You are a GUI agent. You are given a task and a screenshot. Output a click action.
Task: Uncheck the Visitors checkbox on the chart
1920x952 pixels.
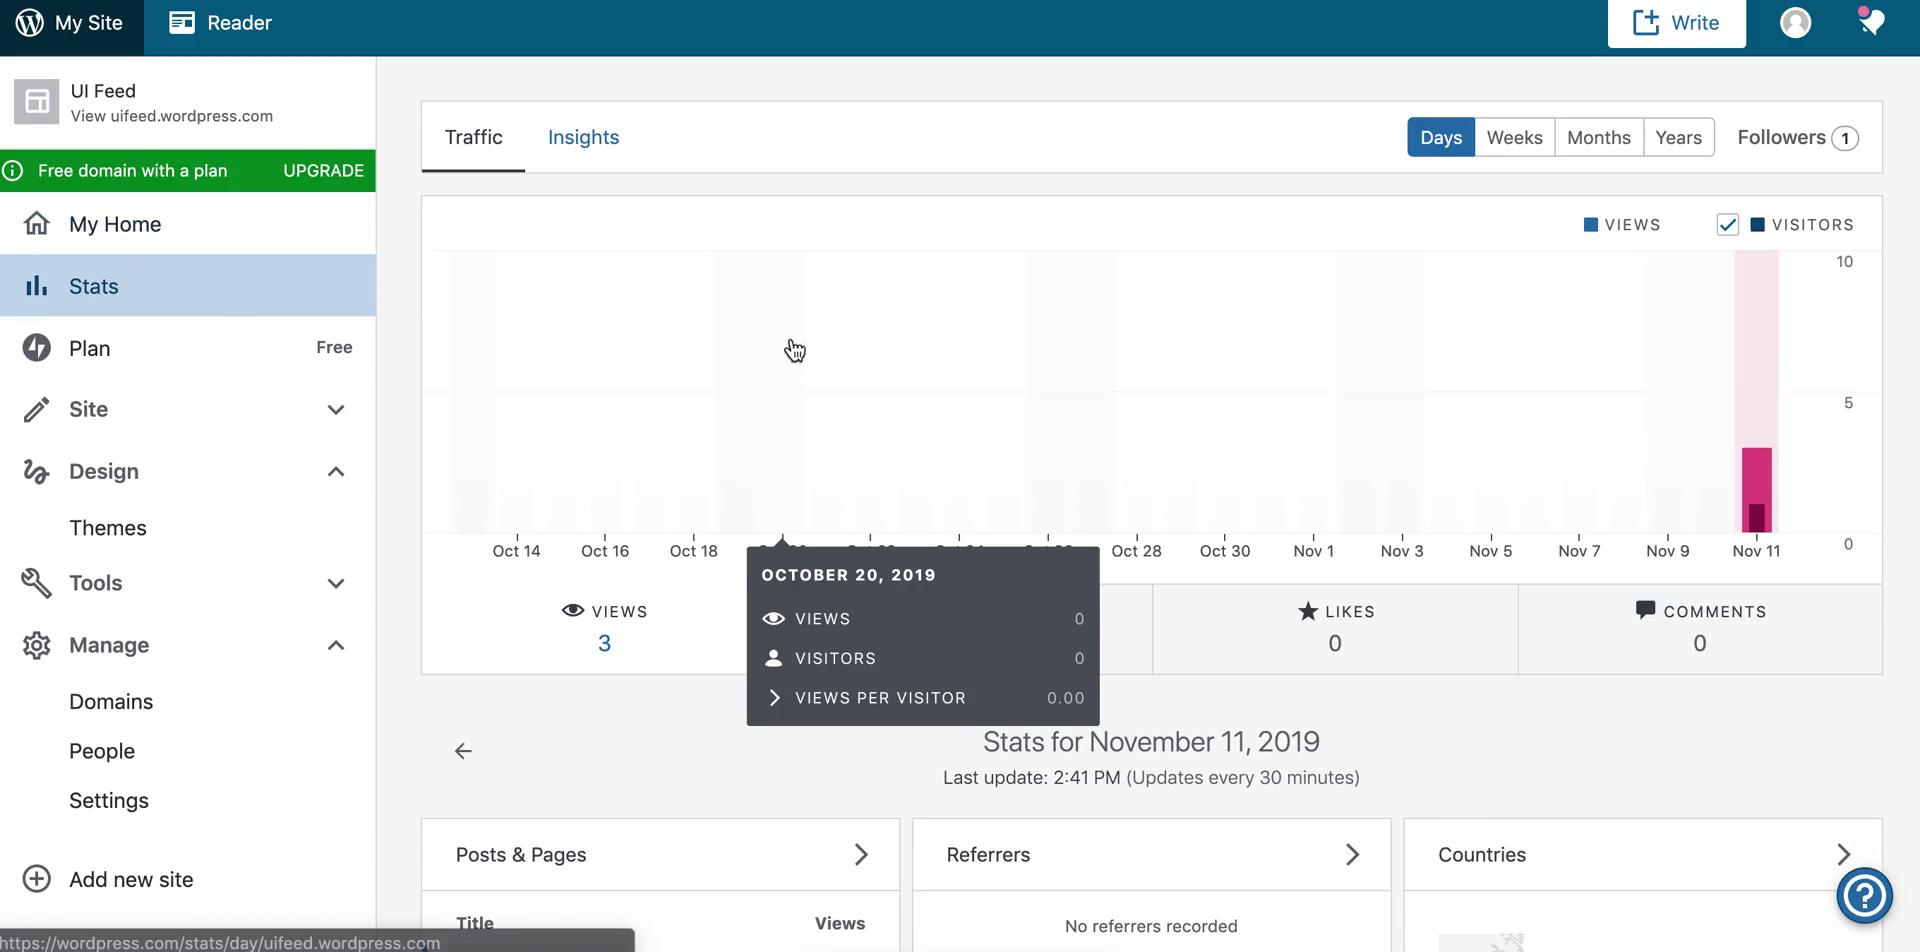tap(1728, 224)
